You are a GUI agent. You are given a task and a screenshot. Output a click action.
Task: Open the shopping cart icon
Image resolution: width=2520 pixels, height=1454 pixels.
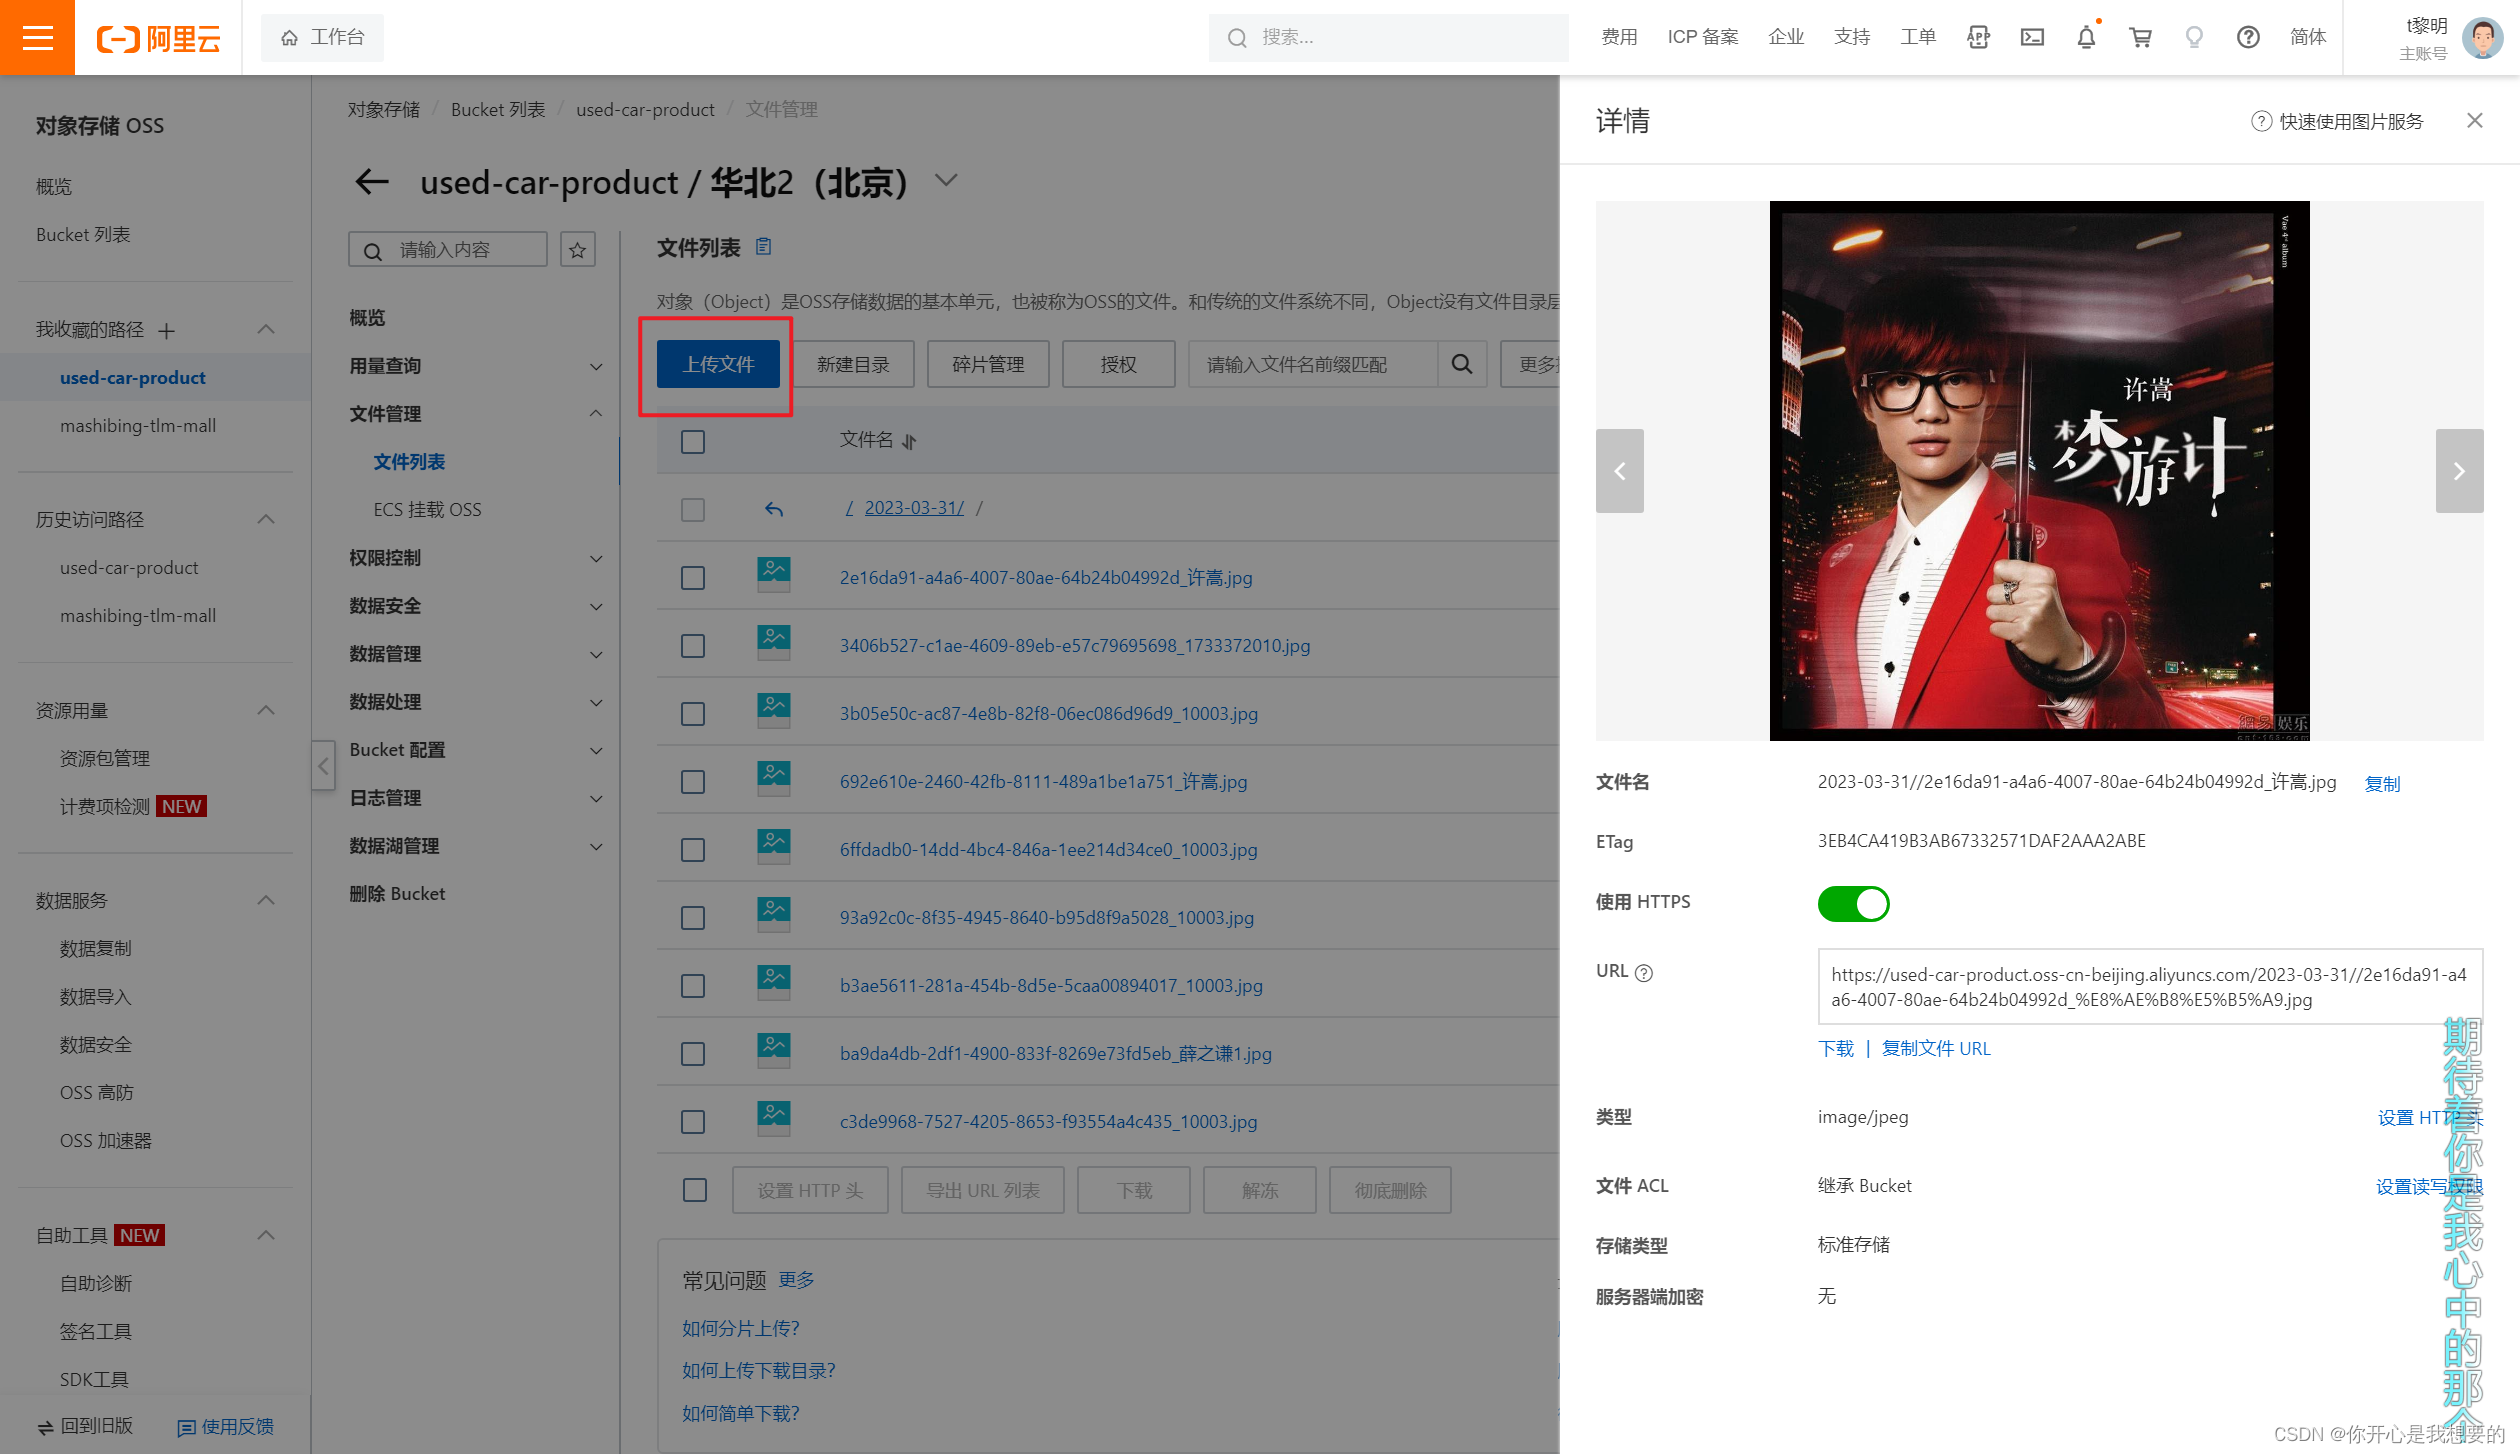2140,38
